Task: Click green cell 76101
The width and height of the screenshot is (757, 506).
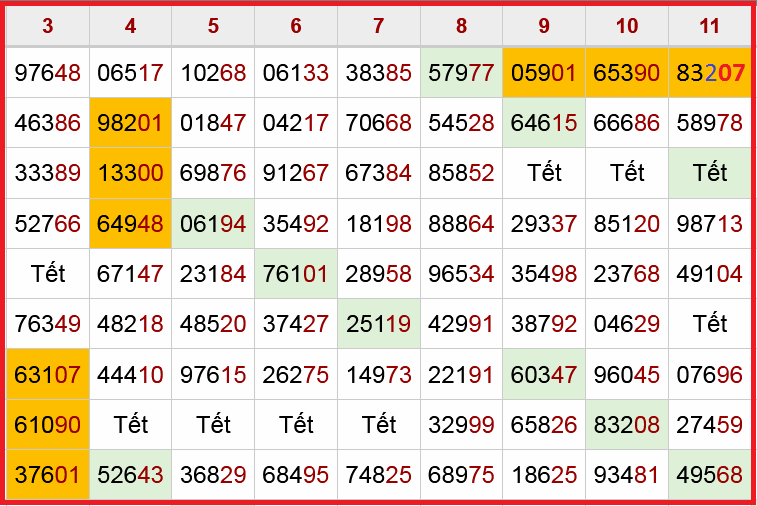Action: (x=296, y=274)
